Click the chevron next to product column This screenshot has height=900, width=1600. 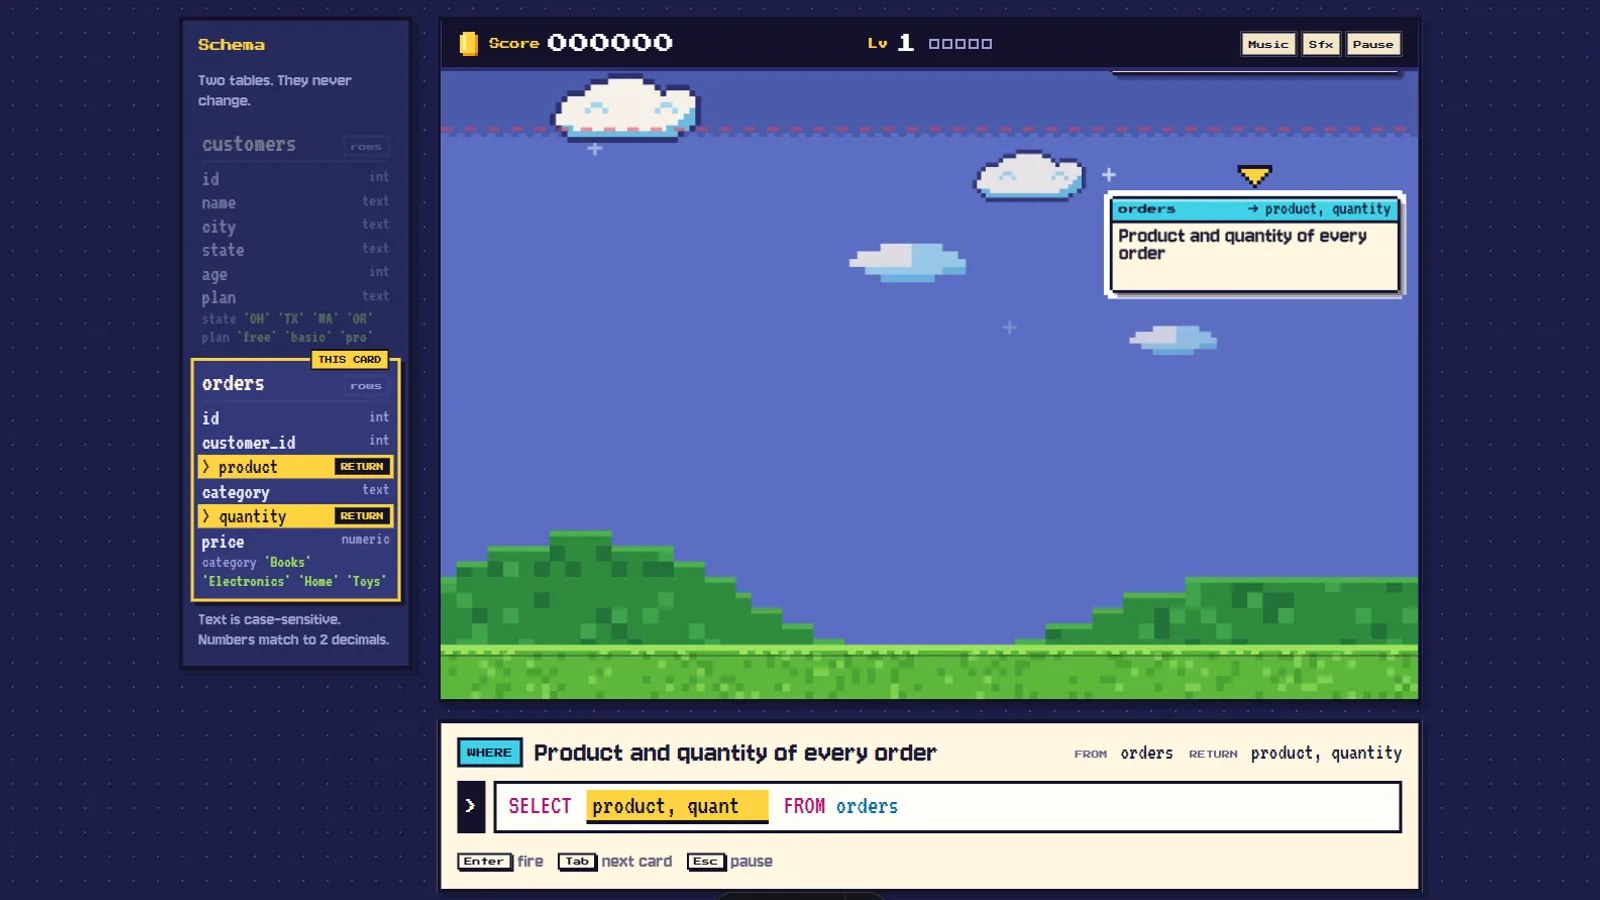[206, 467]
